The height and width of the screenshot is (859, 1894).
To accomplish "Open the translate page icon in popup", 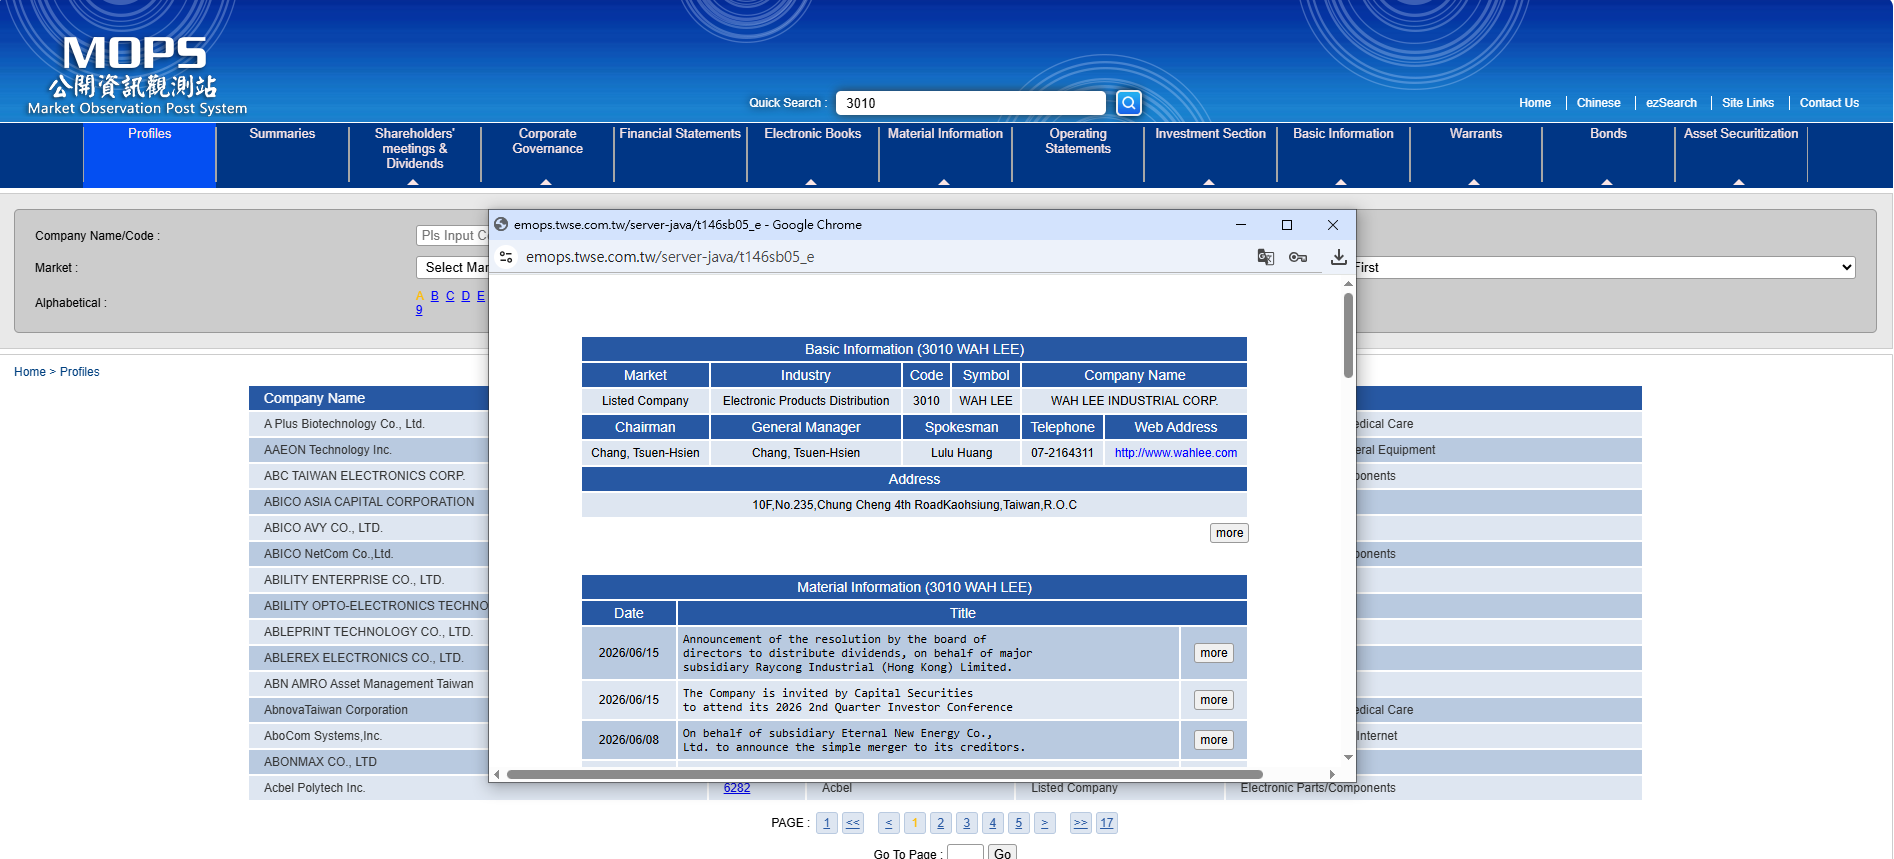I will coord(1265,257).
